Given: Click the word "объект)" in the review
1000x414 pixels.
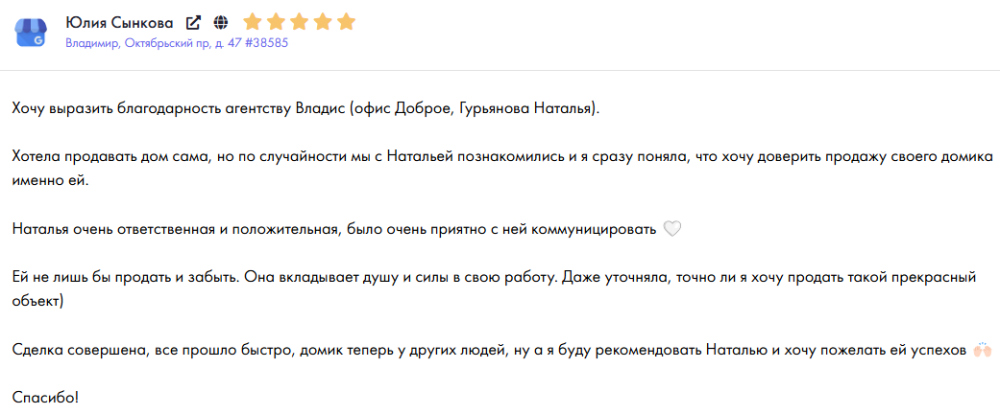Looking at the screenshot, I should (x=38, y=302).
